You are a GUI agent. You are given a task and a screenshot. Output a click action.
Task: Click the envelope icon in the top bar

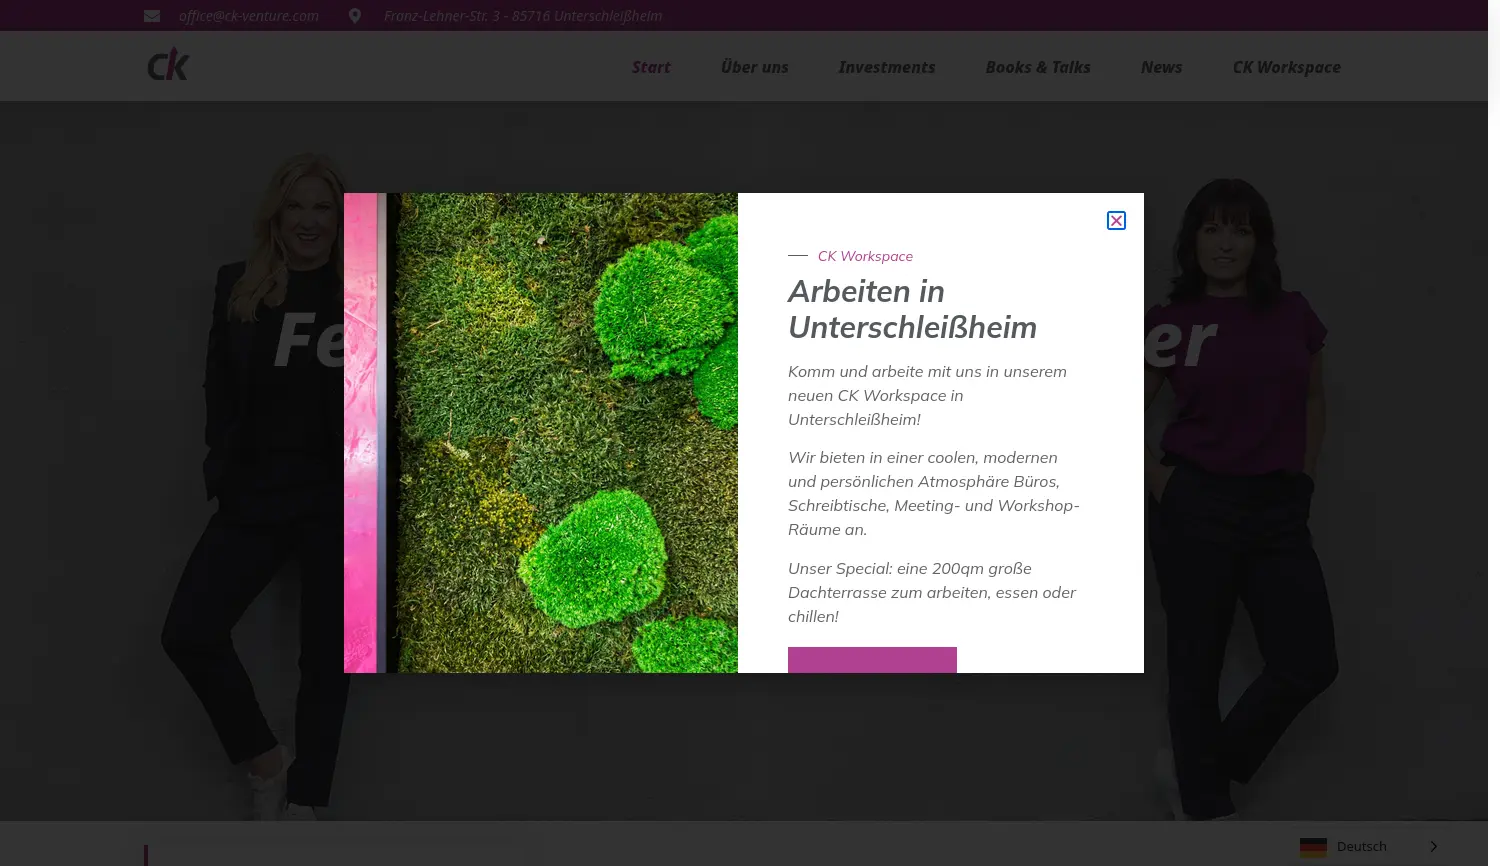[152, 15]
